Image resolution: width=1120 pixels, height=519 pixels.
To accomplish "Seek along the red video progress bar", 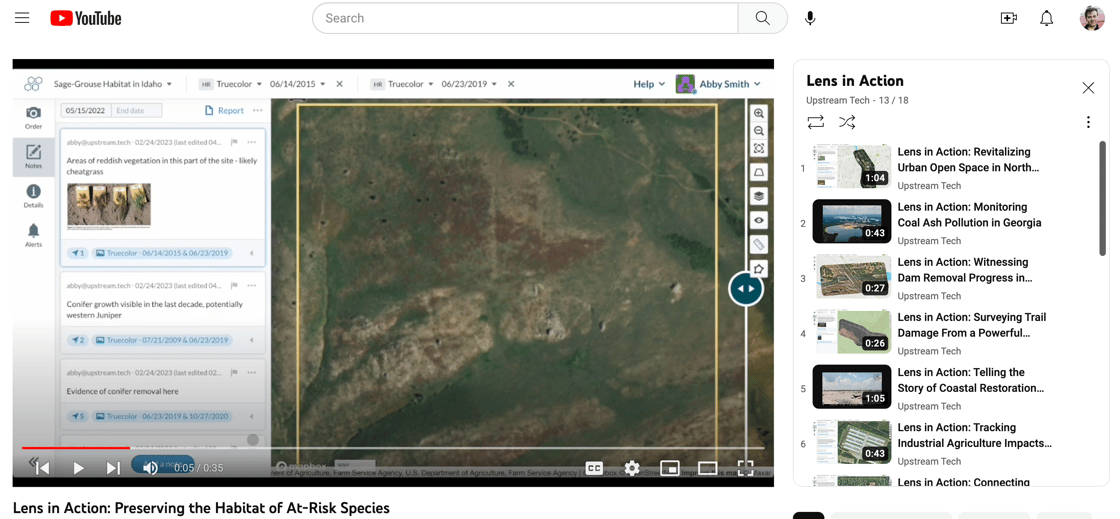I will [x=393, y=448].
